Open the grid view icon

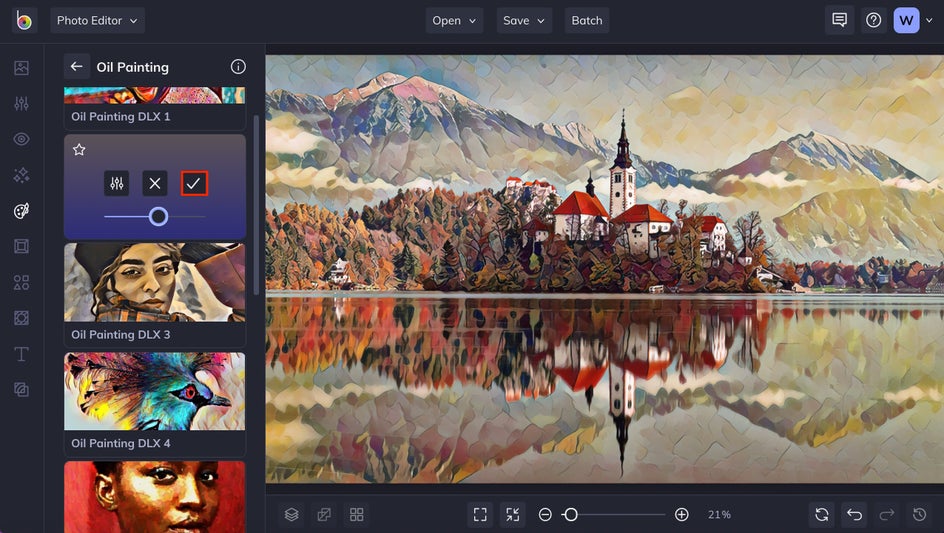(x=356, y=514)
